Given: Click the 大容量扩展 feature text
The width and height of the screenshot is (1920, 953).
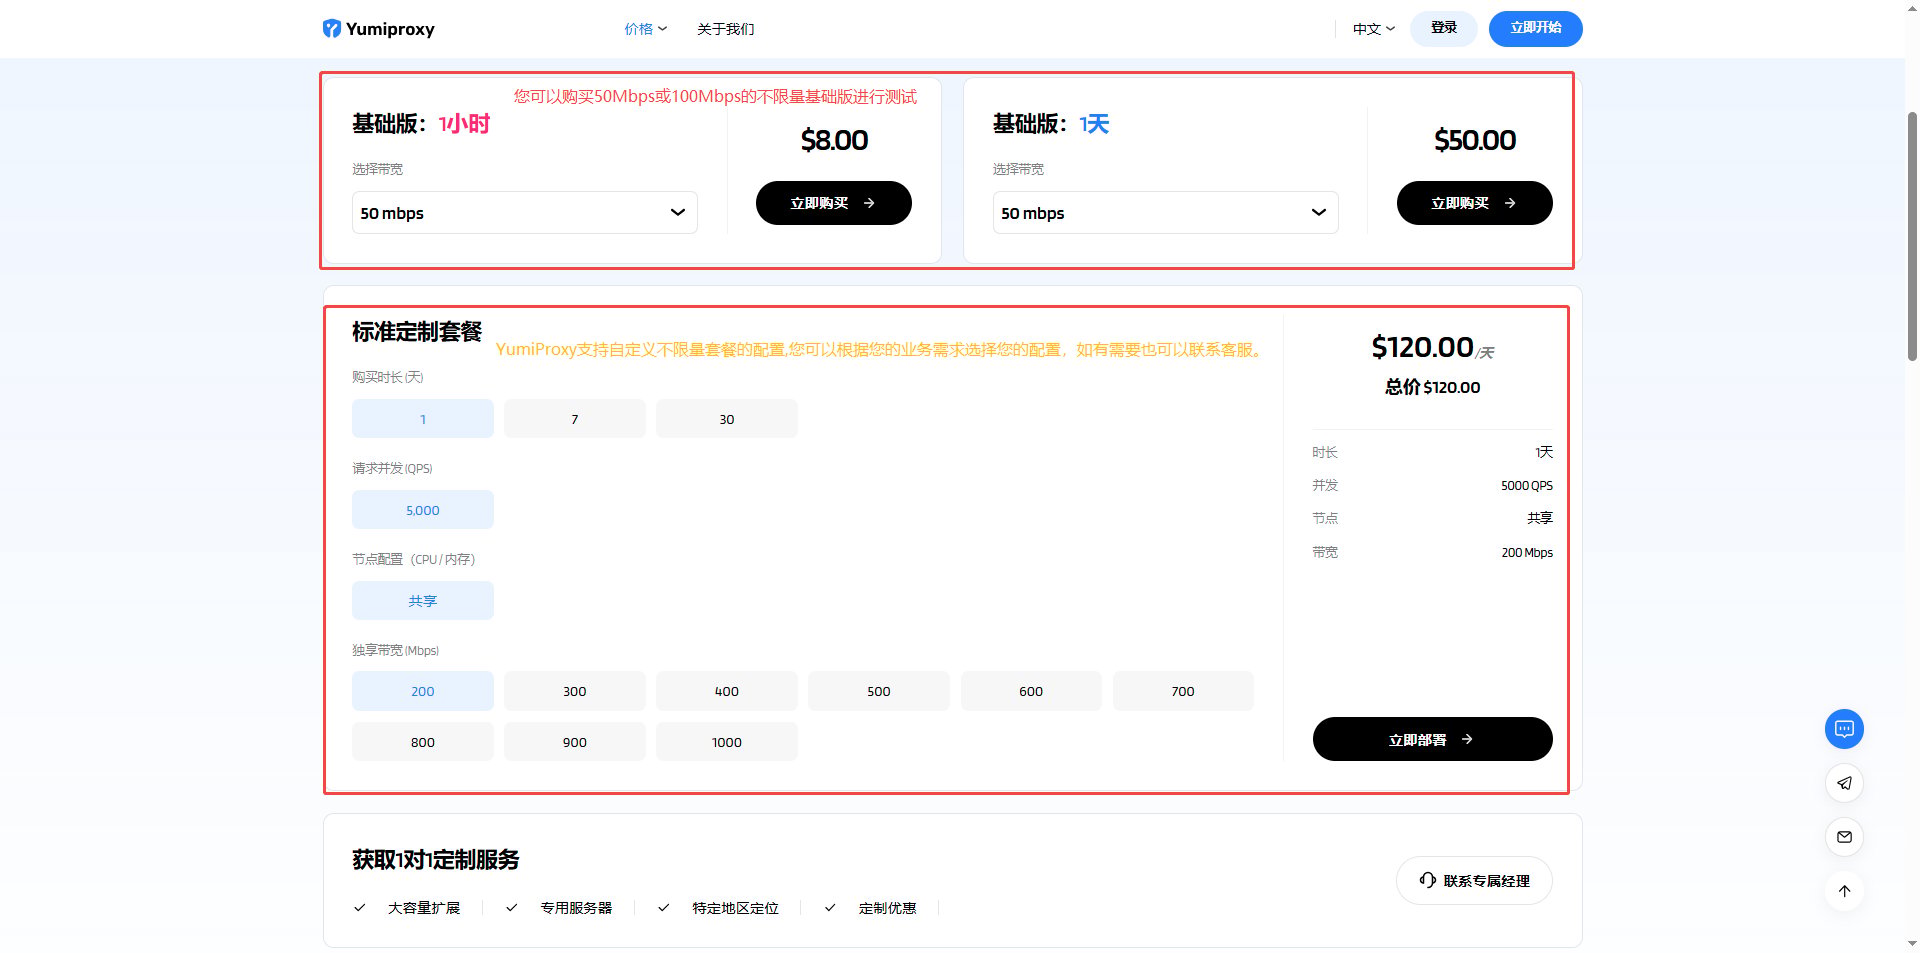Looking at the screenshot, I should point(424,908).
